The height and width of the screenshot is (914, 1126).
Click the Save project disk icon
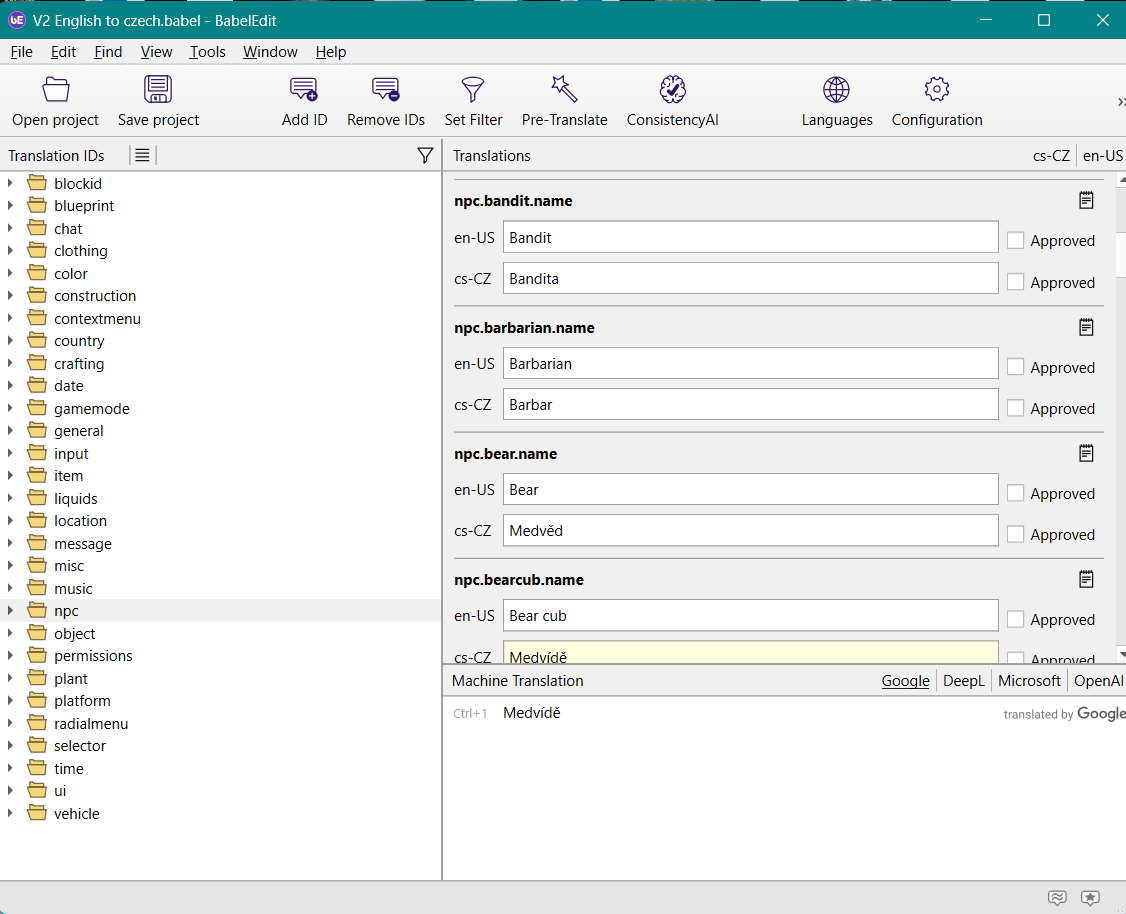point(158,90)
